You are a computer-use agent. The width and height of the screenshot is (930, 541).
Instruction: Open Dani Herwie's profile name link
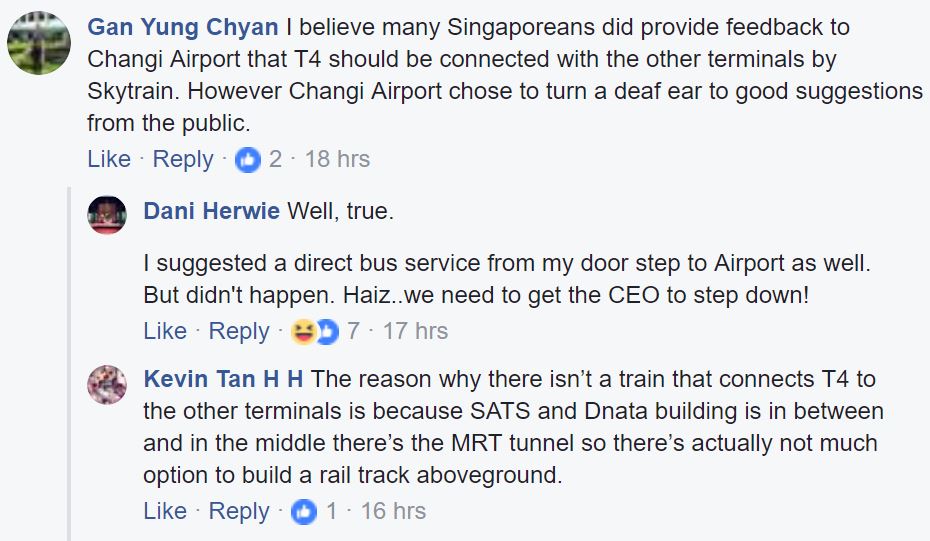click(211, 211)
